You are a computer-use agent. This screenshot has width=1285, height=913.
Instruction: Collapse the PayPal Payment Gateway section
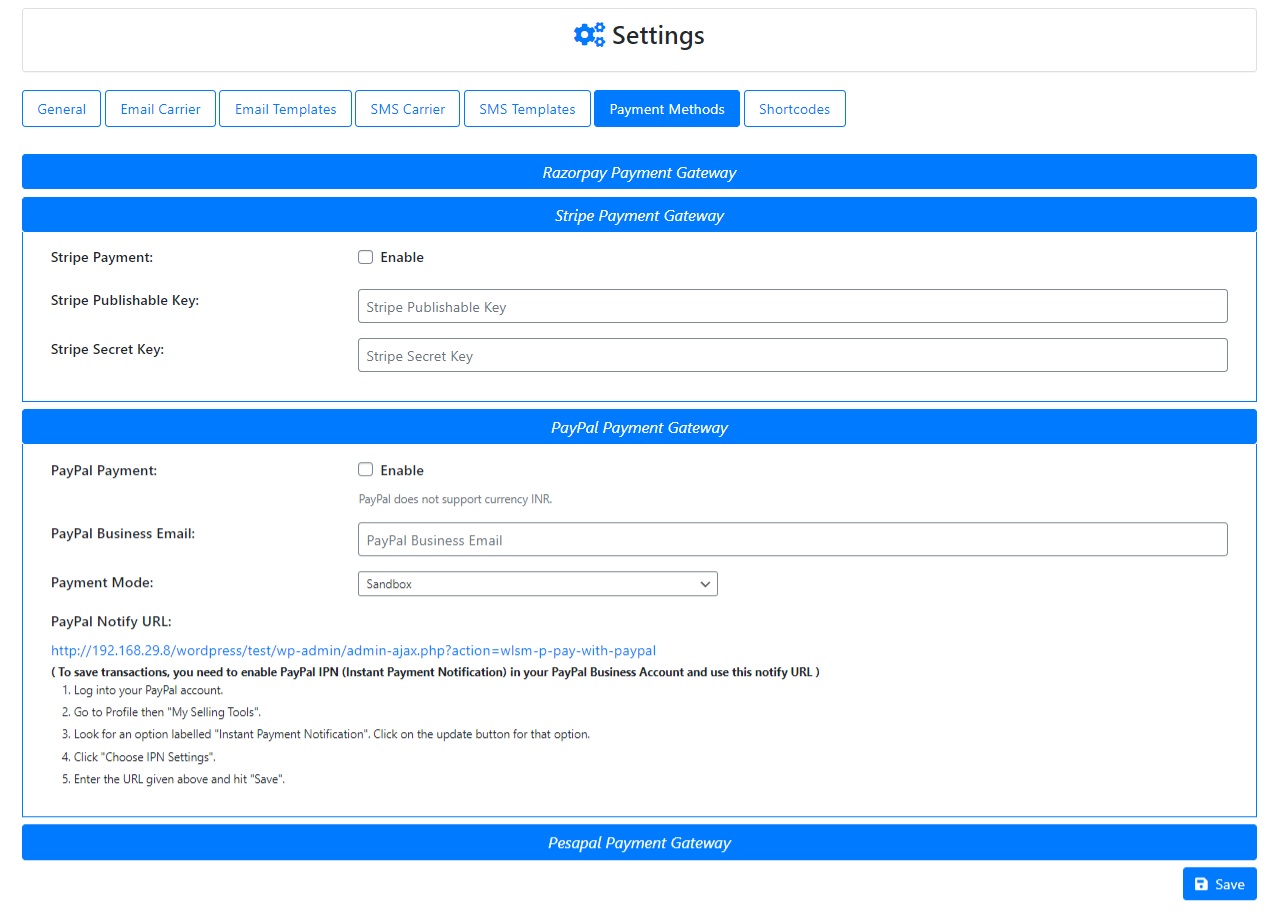(639, 427)
